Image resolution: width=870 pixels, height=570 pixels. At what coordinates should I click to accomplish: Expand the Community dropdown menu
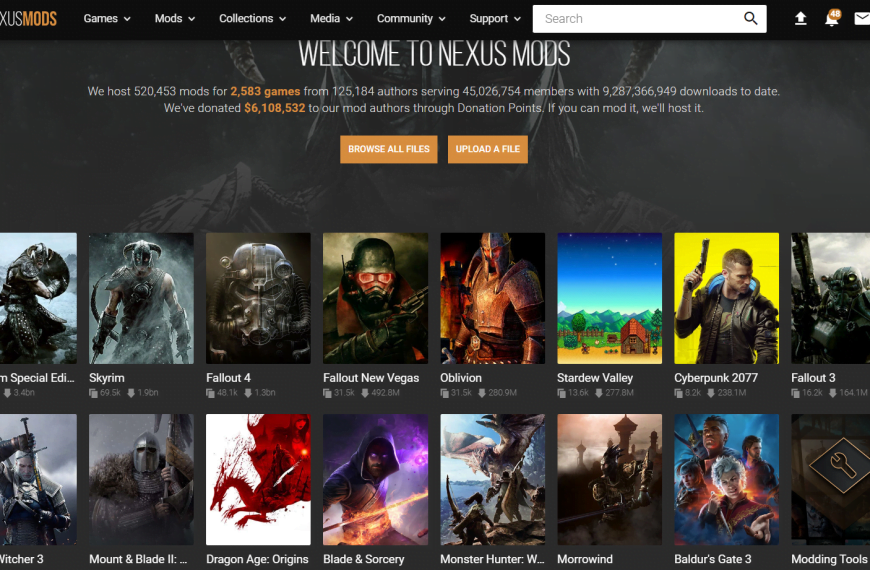tap(411, 18)
